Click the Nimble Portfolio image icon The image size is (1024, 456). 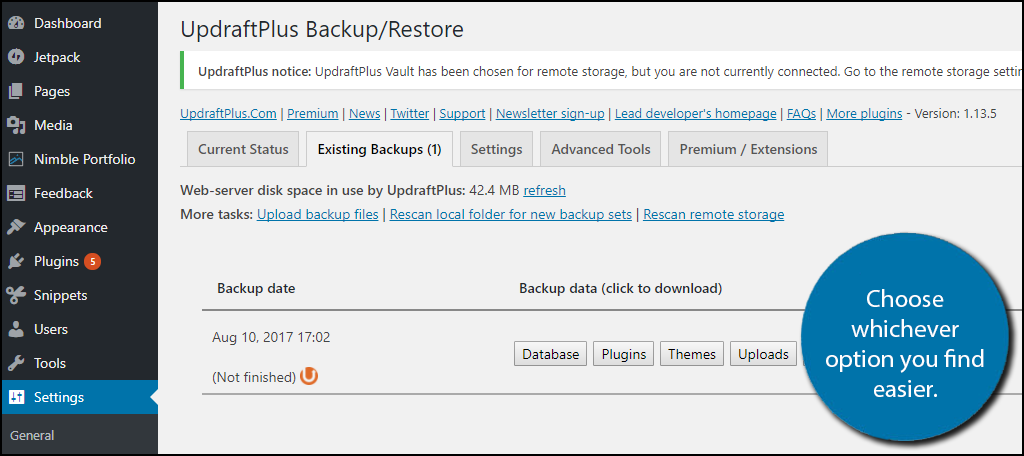[16, 159]
